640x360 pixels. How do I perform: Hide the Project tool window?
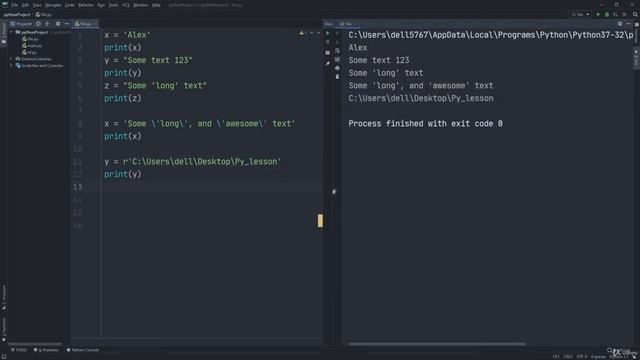(x=67, y=24)
